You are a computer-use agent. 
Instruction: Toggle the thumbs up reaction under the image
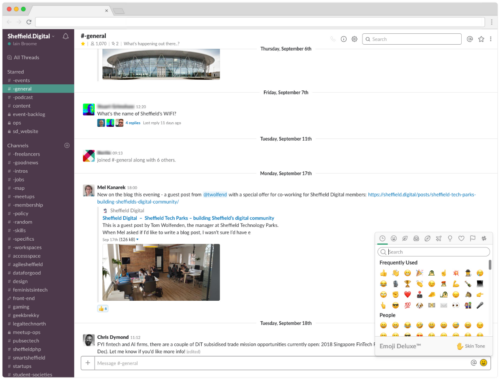pos(103,309)
